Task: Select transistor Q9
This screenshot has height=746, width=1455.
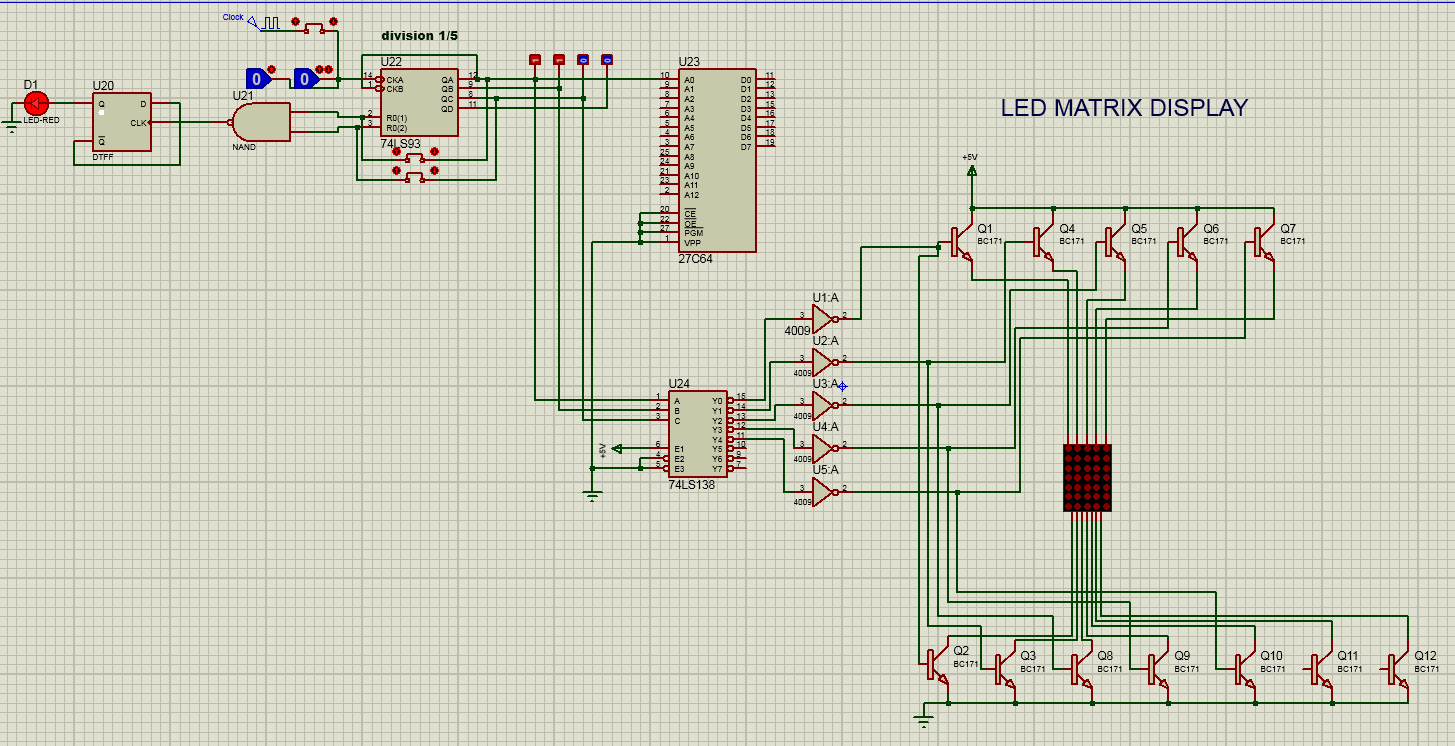Action: click(1158, 669)
